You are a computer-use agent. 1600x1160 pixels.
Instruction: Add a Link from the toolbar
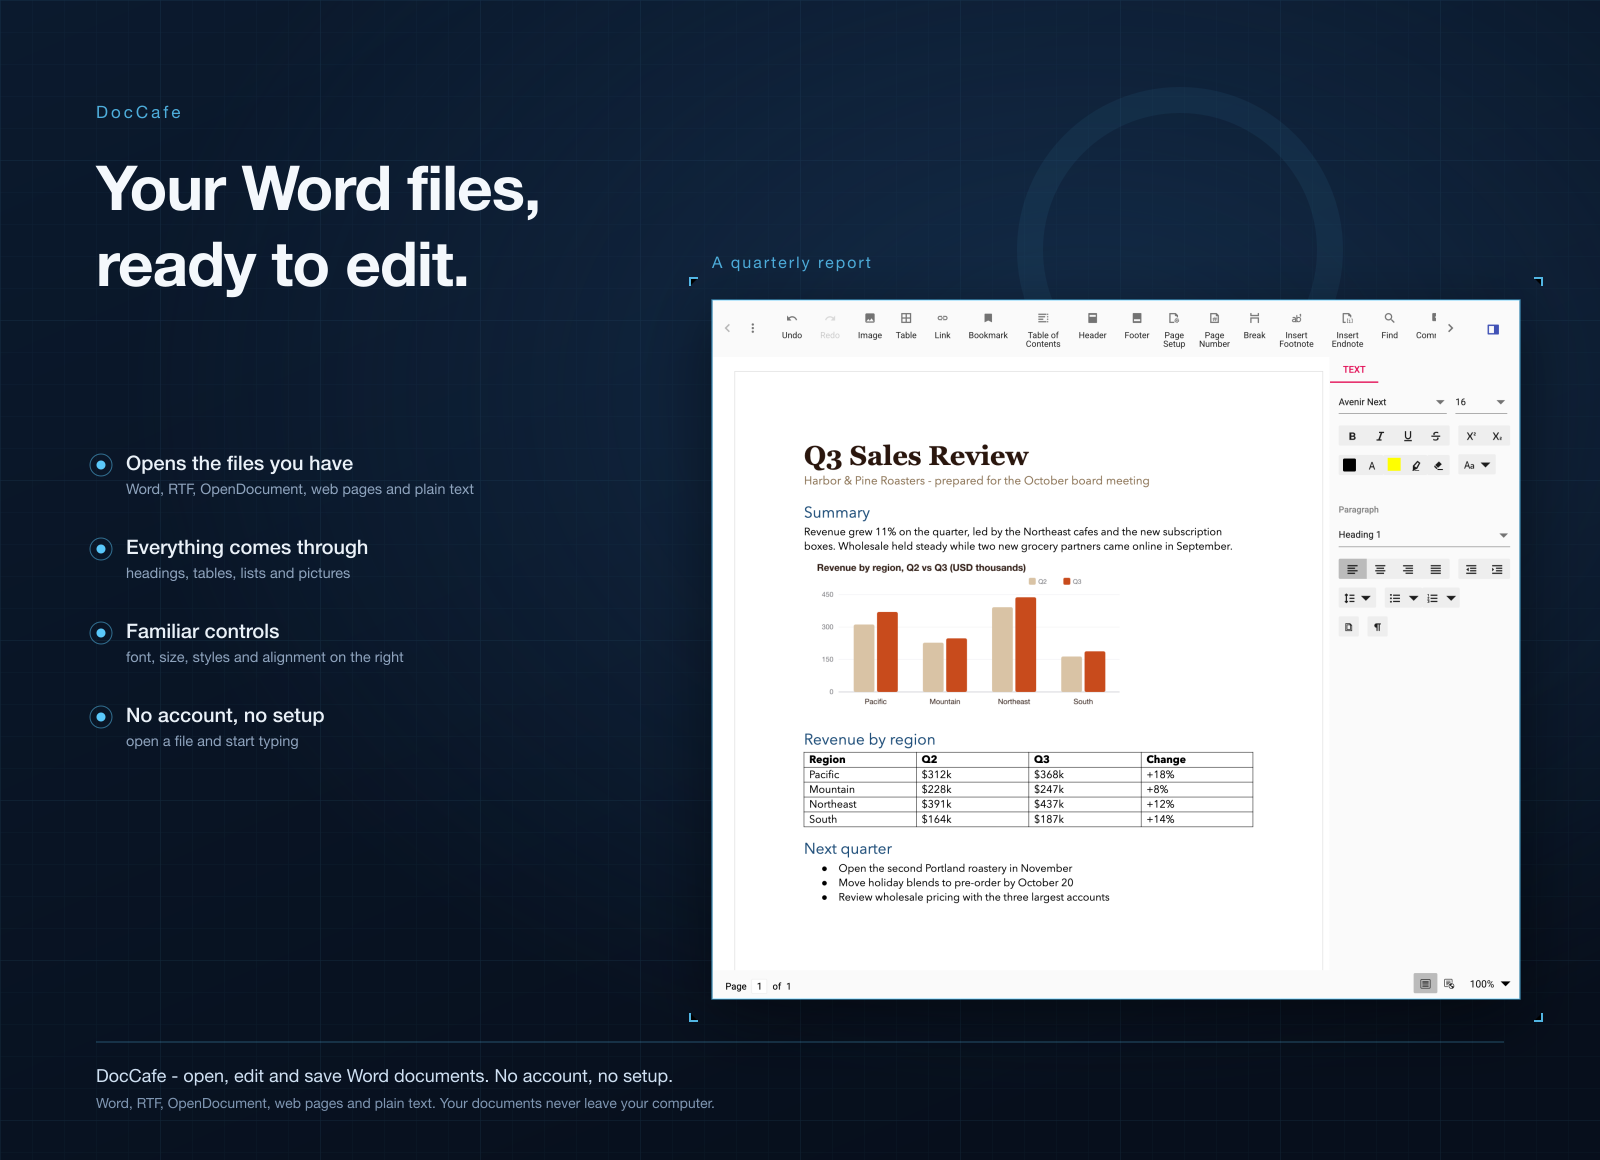942,326
